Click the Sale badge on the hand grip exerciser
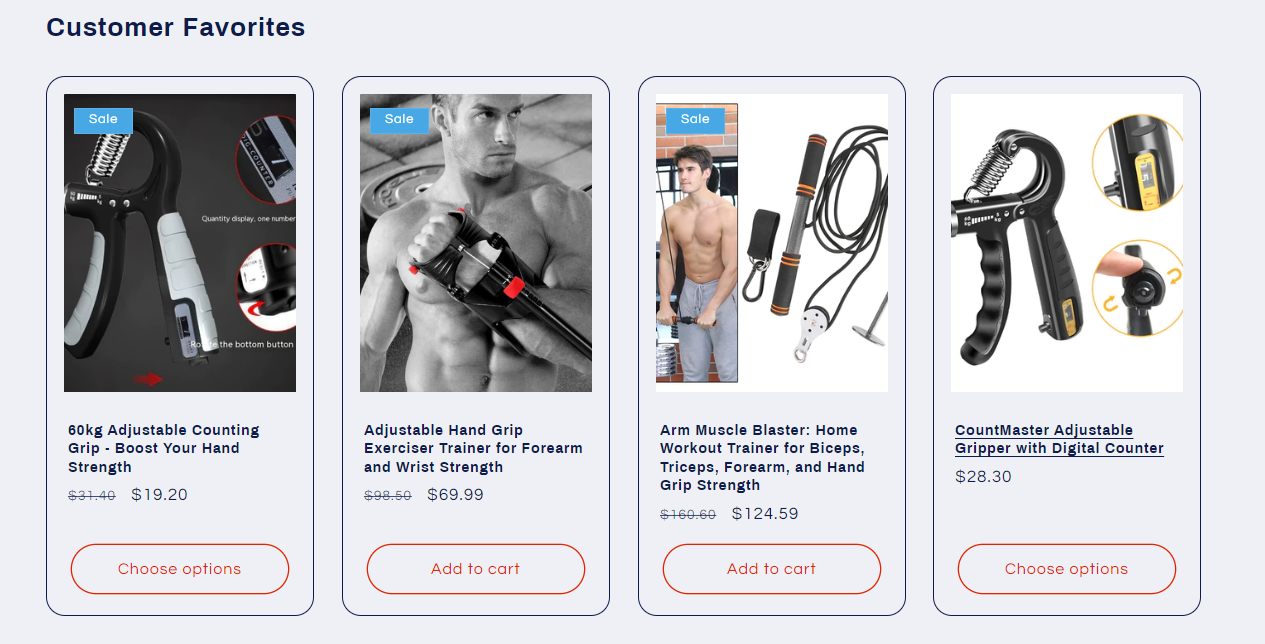This screenshot has width=1265, height=644. (399, 119)
